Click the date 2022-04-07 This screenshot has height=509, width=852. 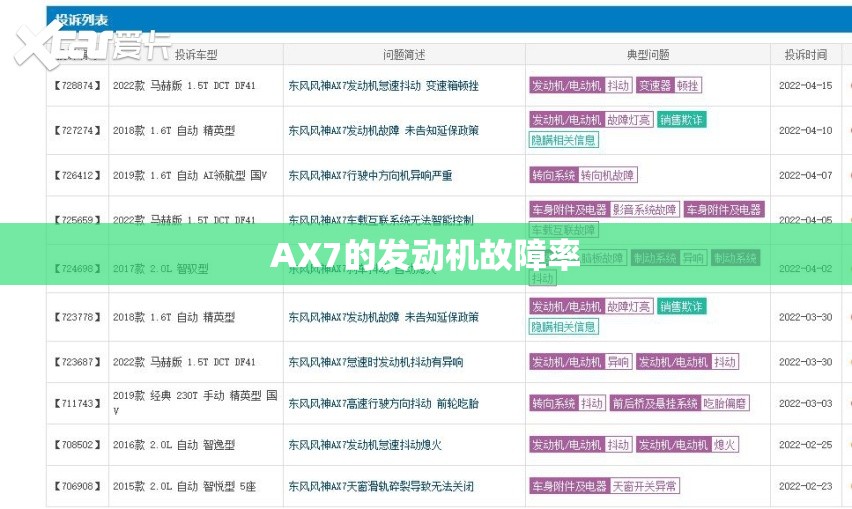click(x=805, y=175)
